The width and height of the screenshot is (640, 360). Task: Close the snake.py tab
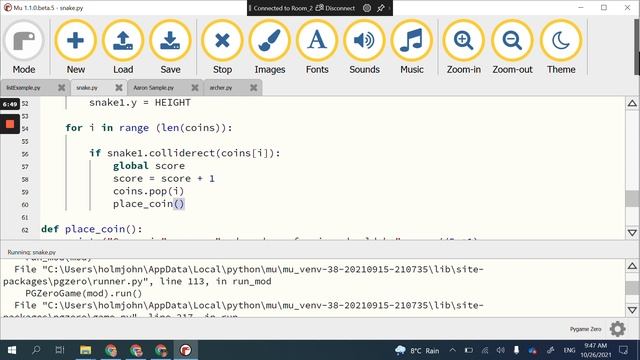click(119, 88)
